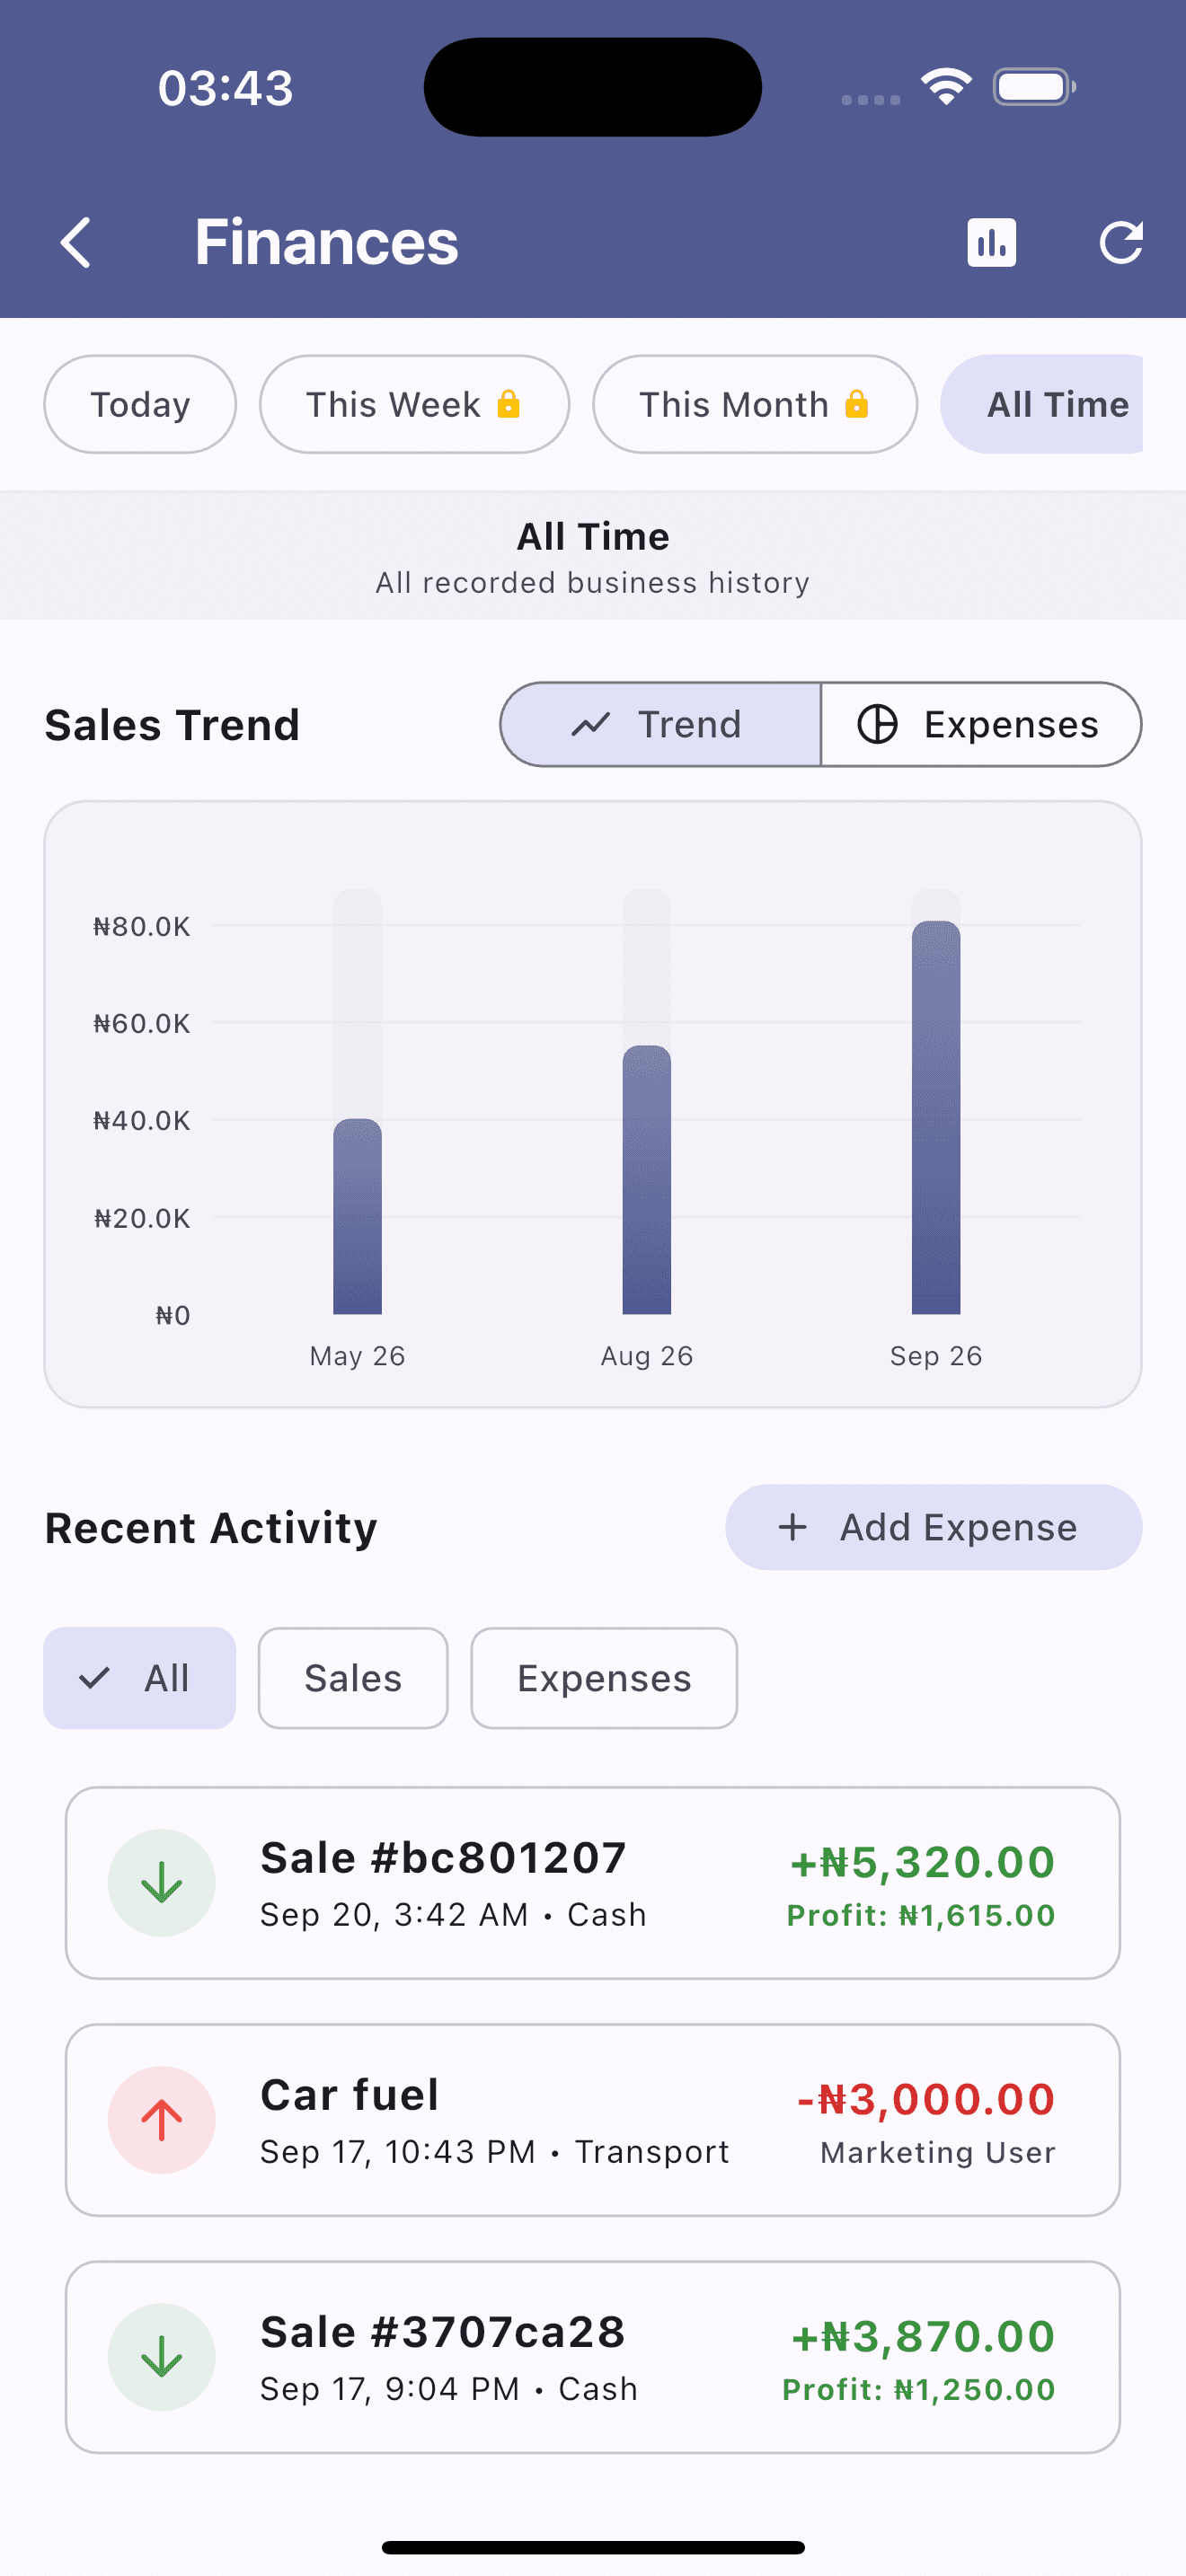
Task: Tap the 03:43 clock in status bar
Action: click(226, 87)
